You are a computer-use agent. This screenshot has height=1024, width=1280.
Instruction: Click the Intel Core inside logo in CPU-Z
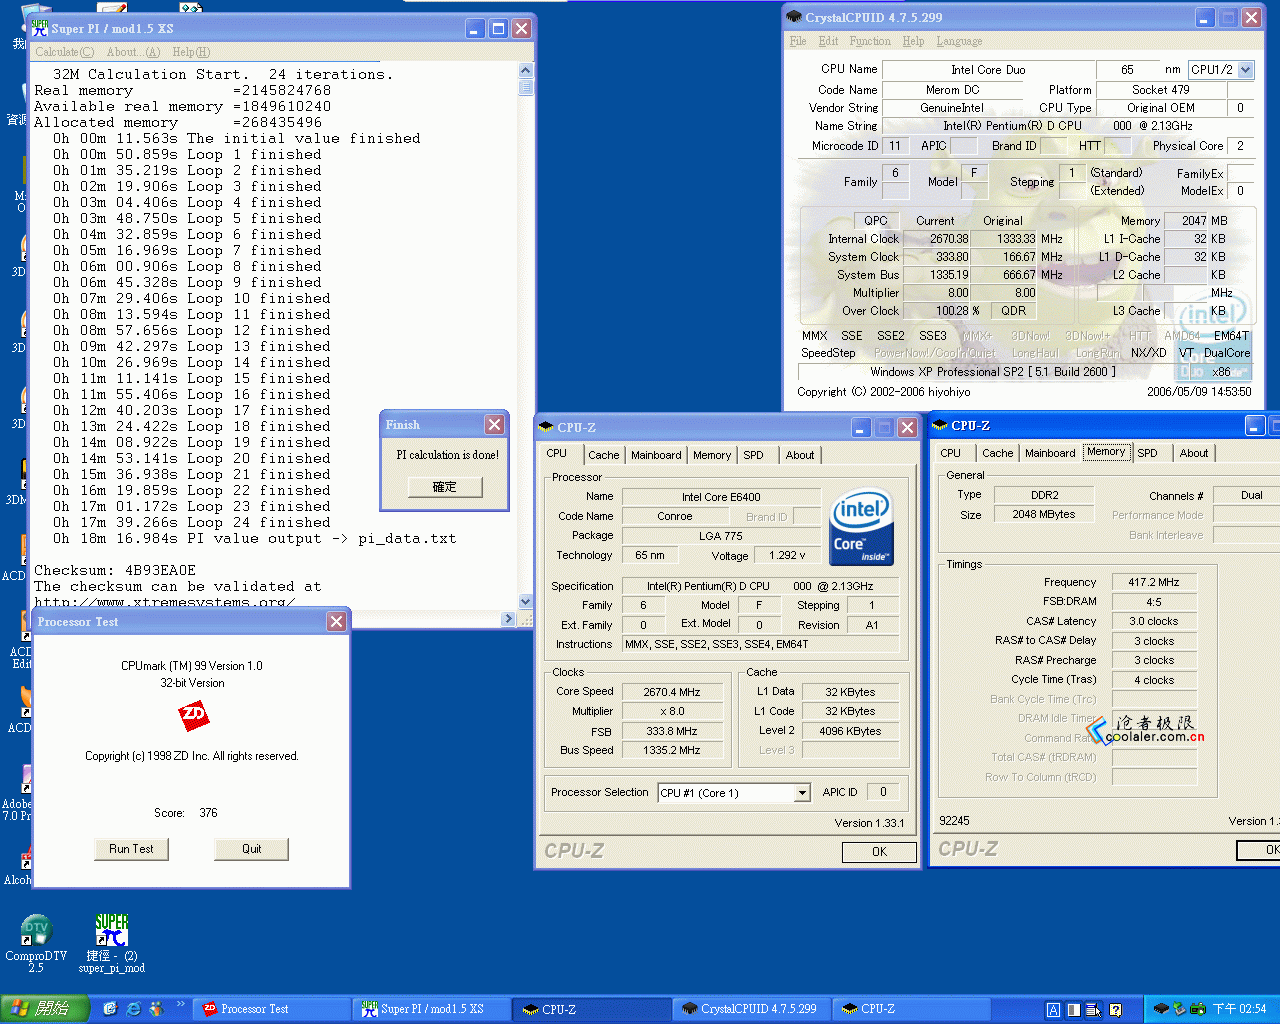click(861, 527)
